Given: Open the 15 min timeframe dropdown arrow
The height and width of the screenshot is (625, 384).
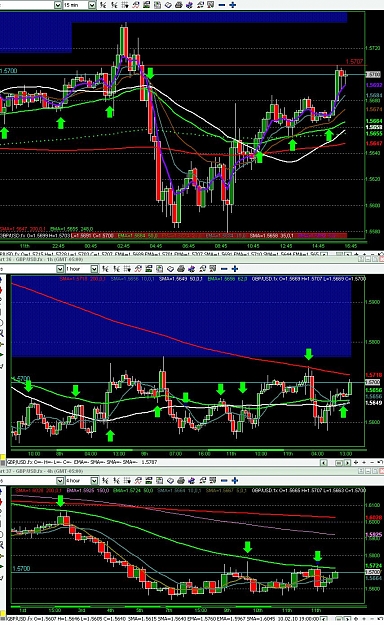Looking at the screenshot, I should pos(92,5).
